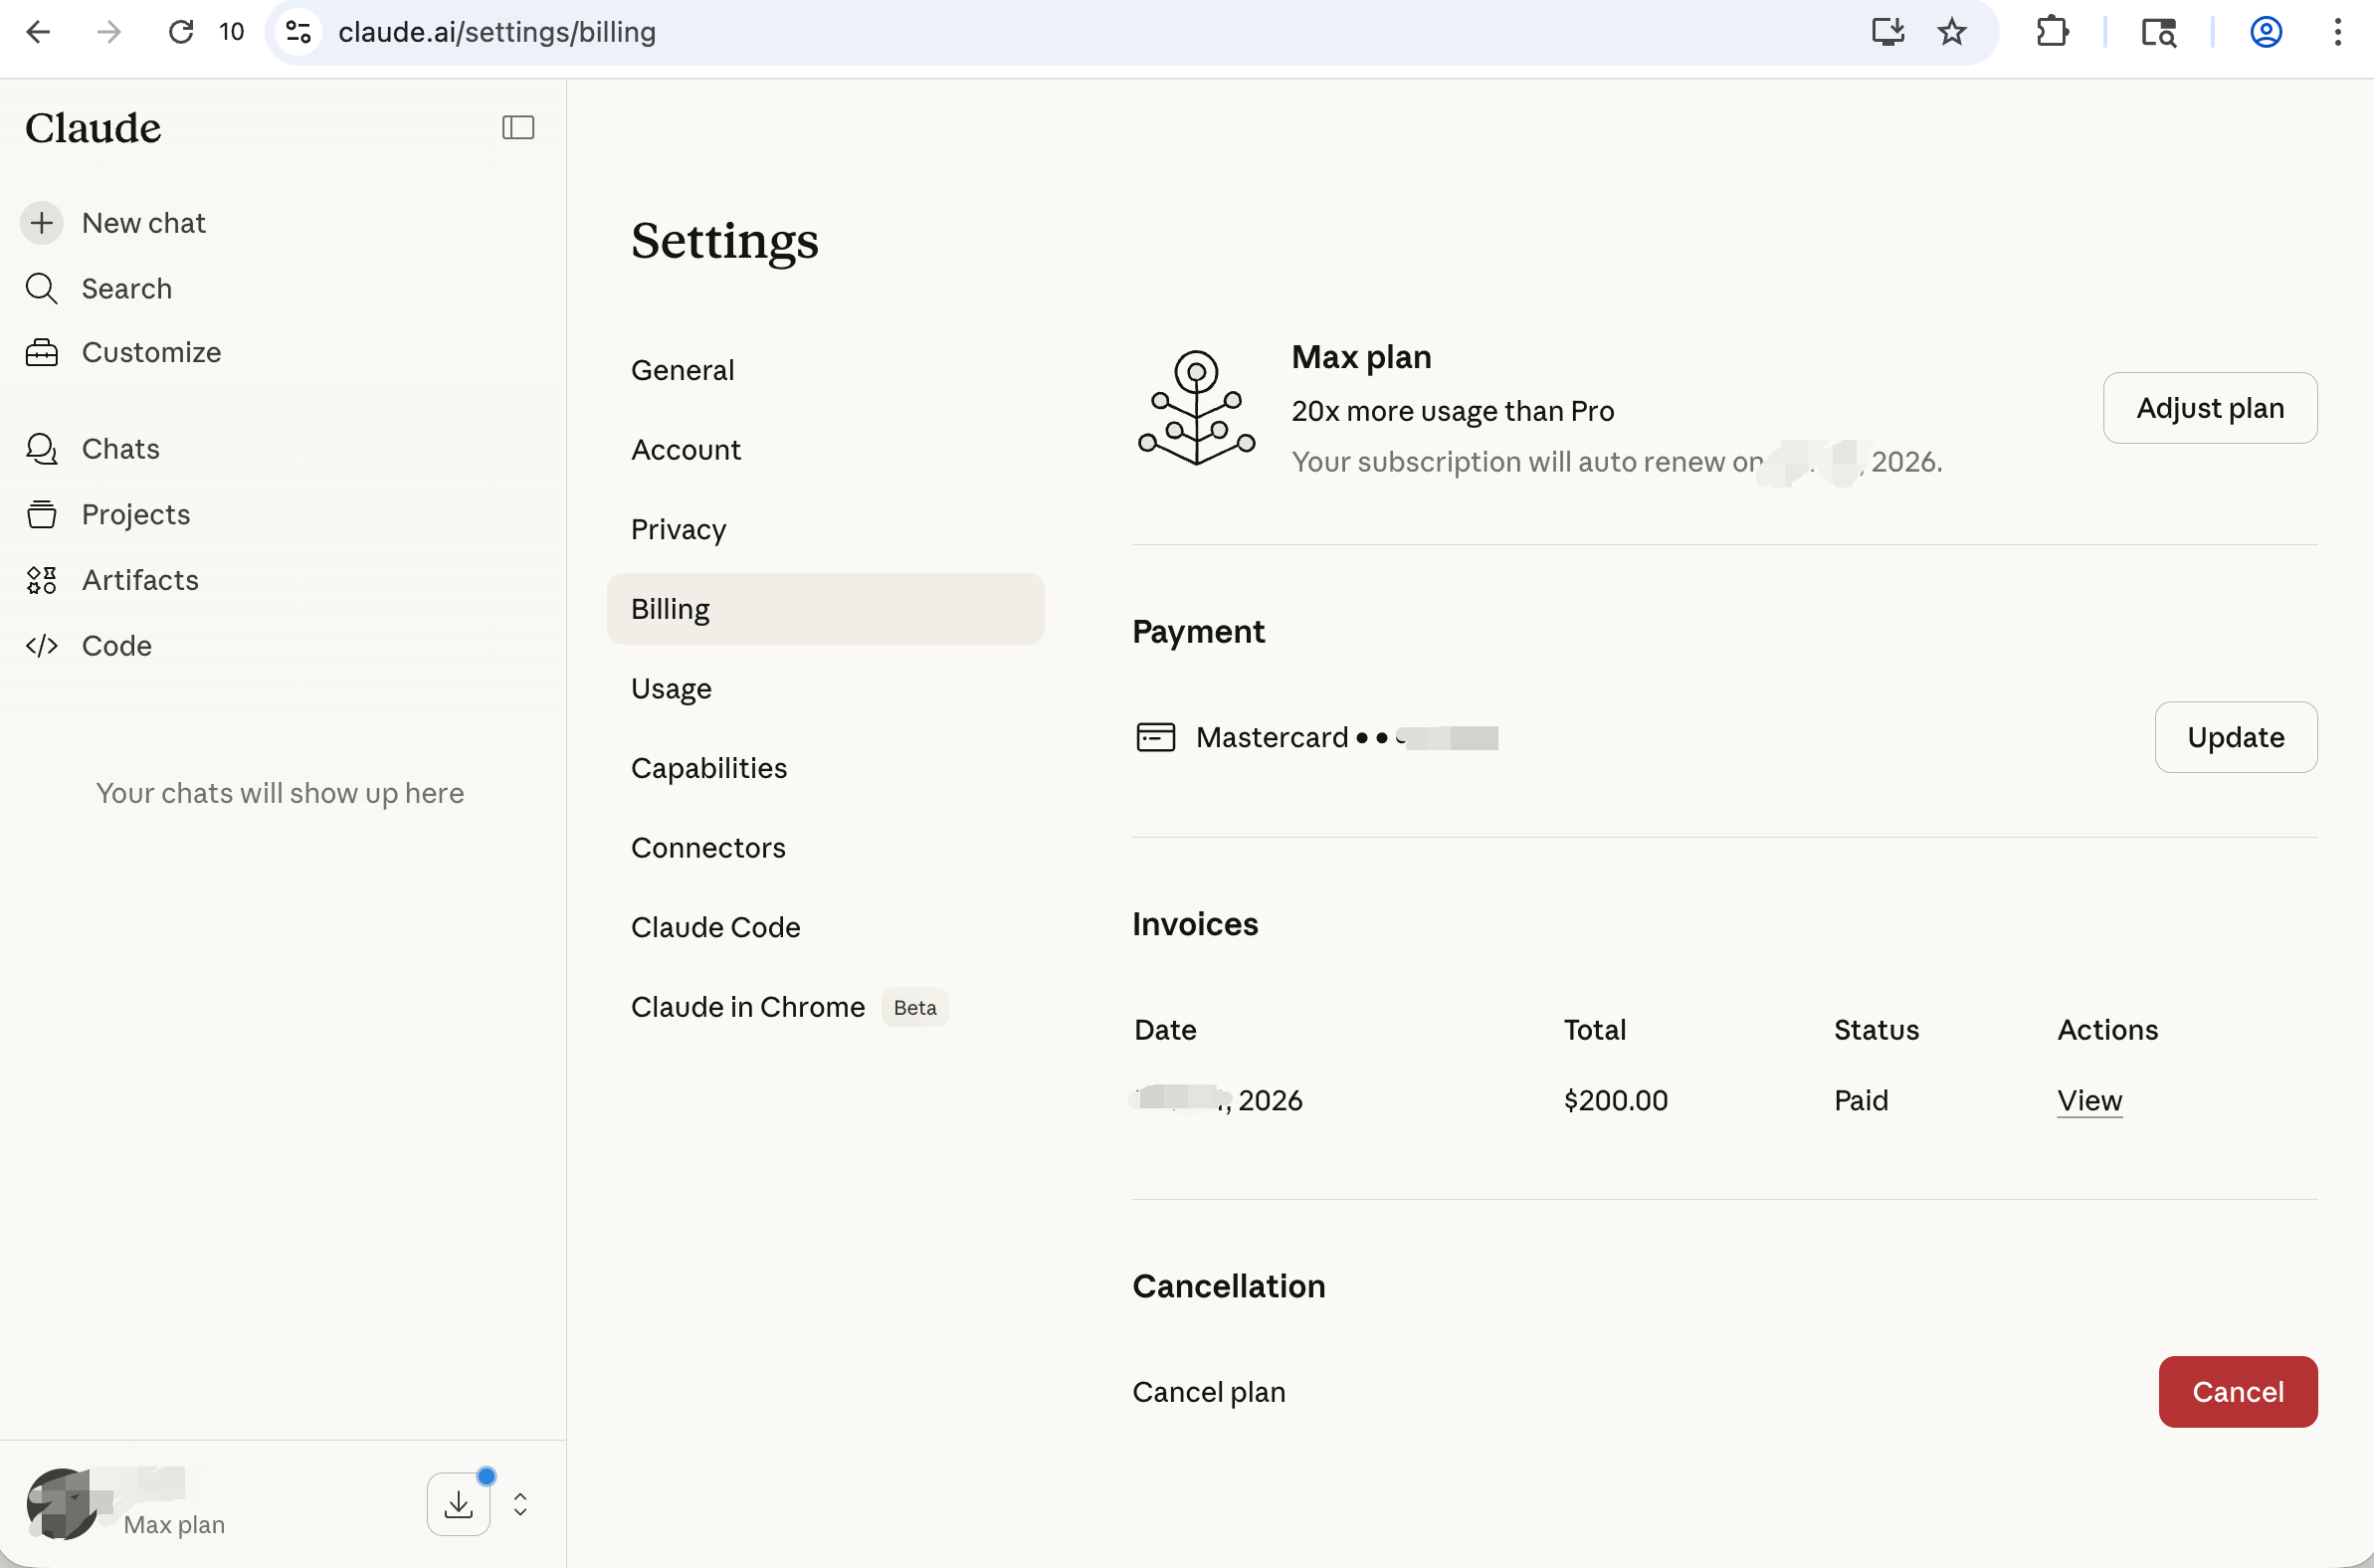Click the Code brackets icon

click(42, 646)
